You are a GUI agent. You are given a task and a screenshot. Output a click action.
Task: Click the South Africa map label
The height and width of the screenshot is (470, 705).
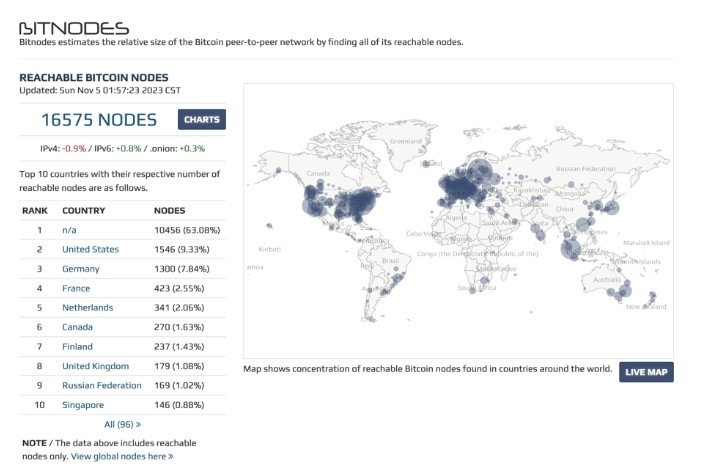[x=477, y=287]
